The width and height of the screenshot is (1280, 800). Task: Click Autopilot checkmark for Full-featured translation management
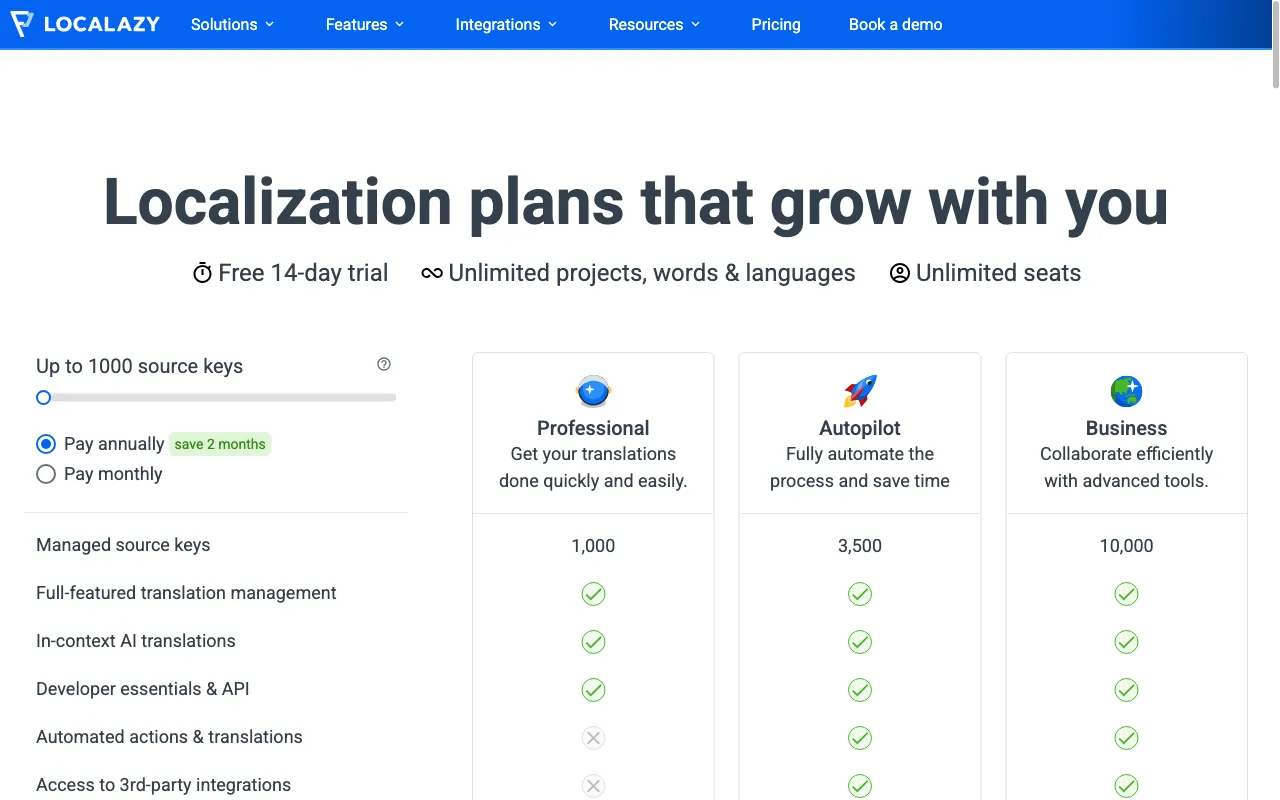[860, 594]
